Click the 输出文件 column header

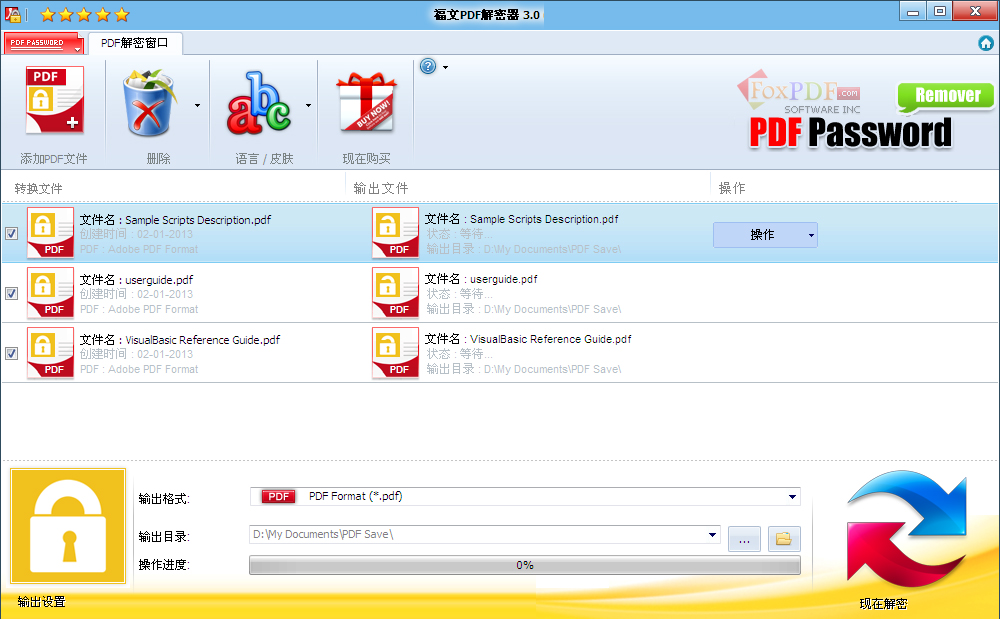381,188
